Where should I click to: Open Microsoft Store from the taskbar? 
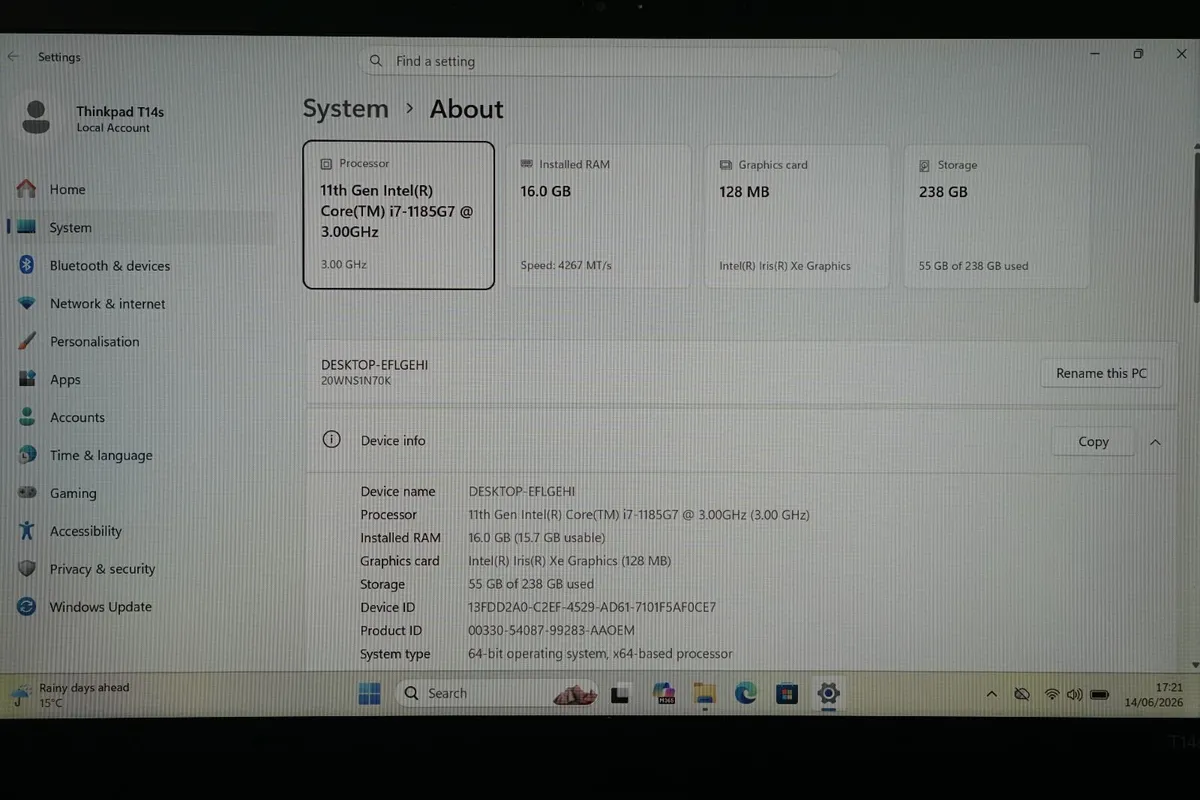[787, 693]
